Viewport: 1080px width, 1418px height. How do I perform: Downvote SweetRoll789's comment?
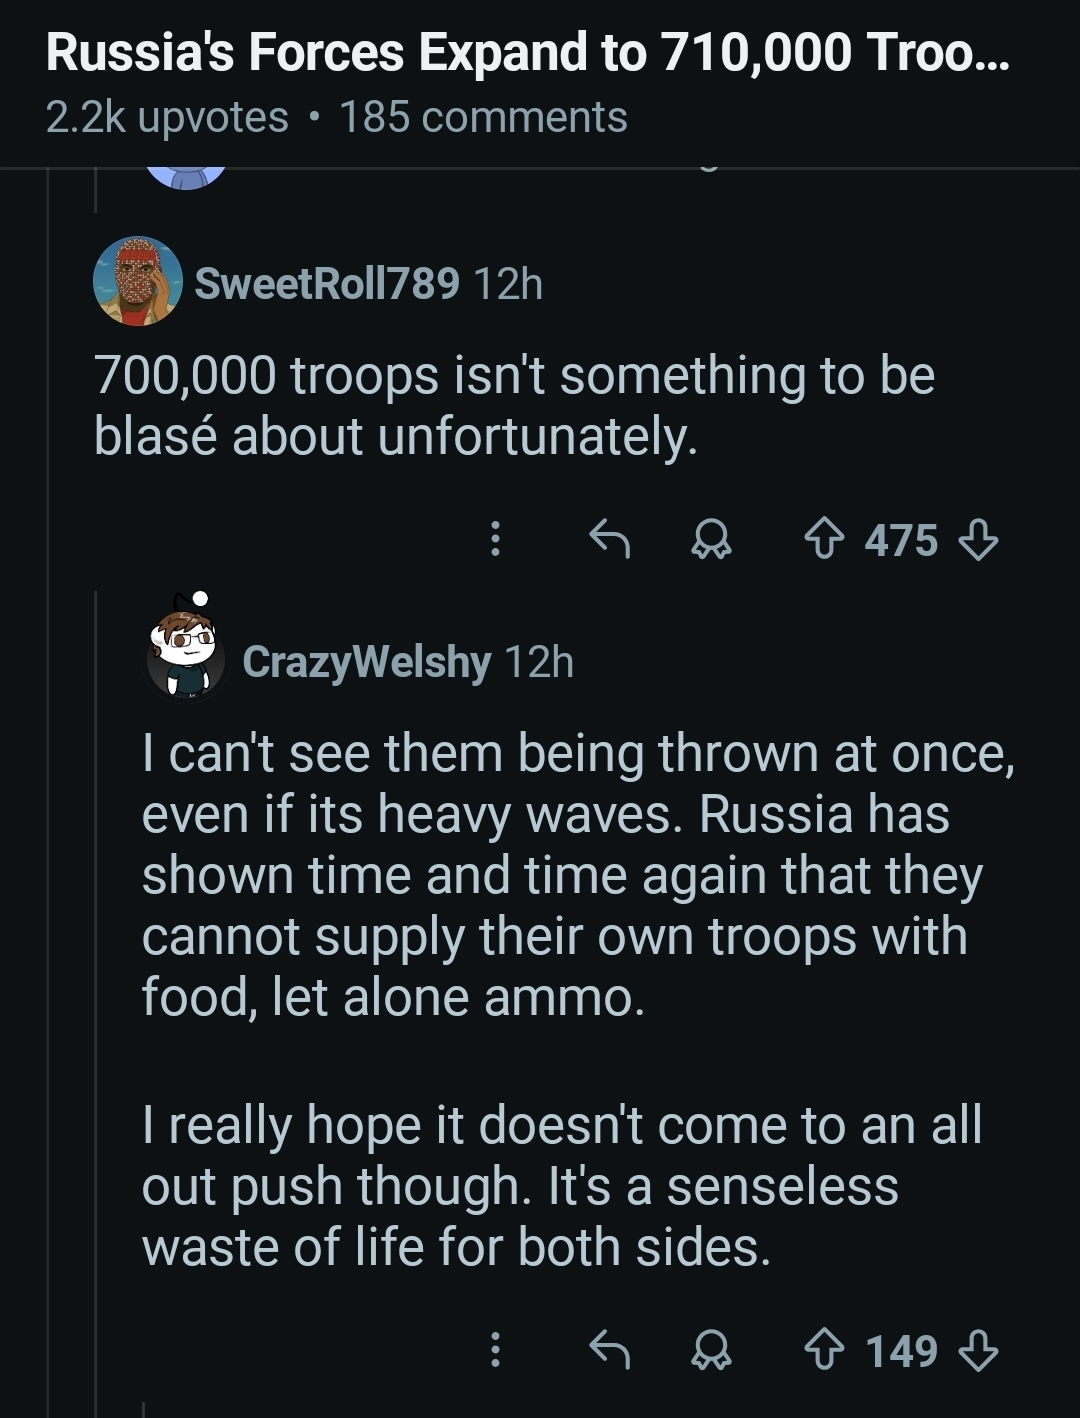pos(978,541)
